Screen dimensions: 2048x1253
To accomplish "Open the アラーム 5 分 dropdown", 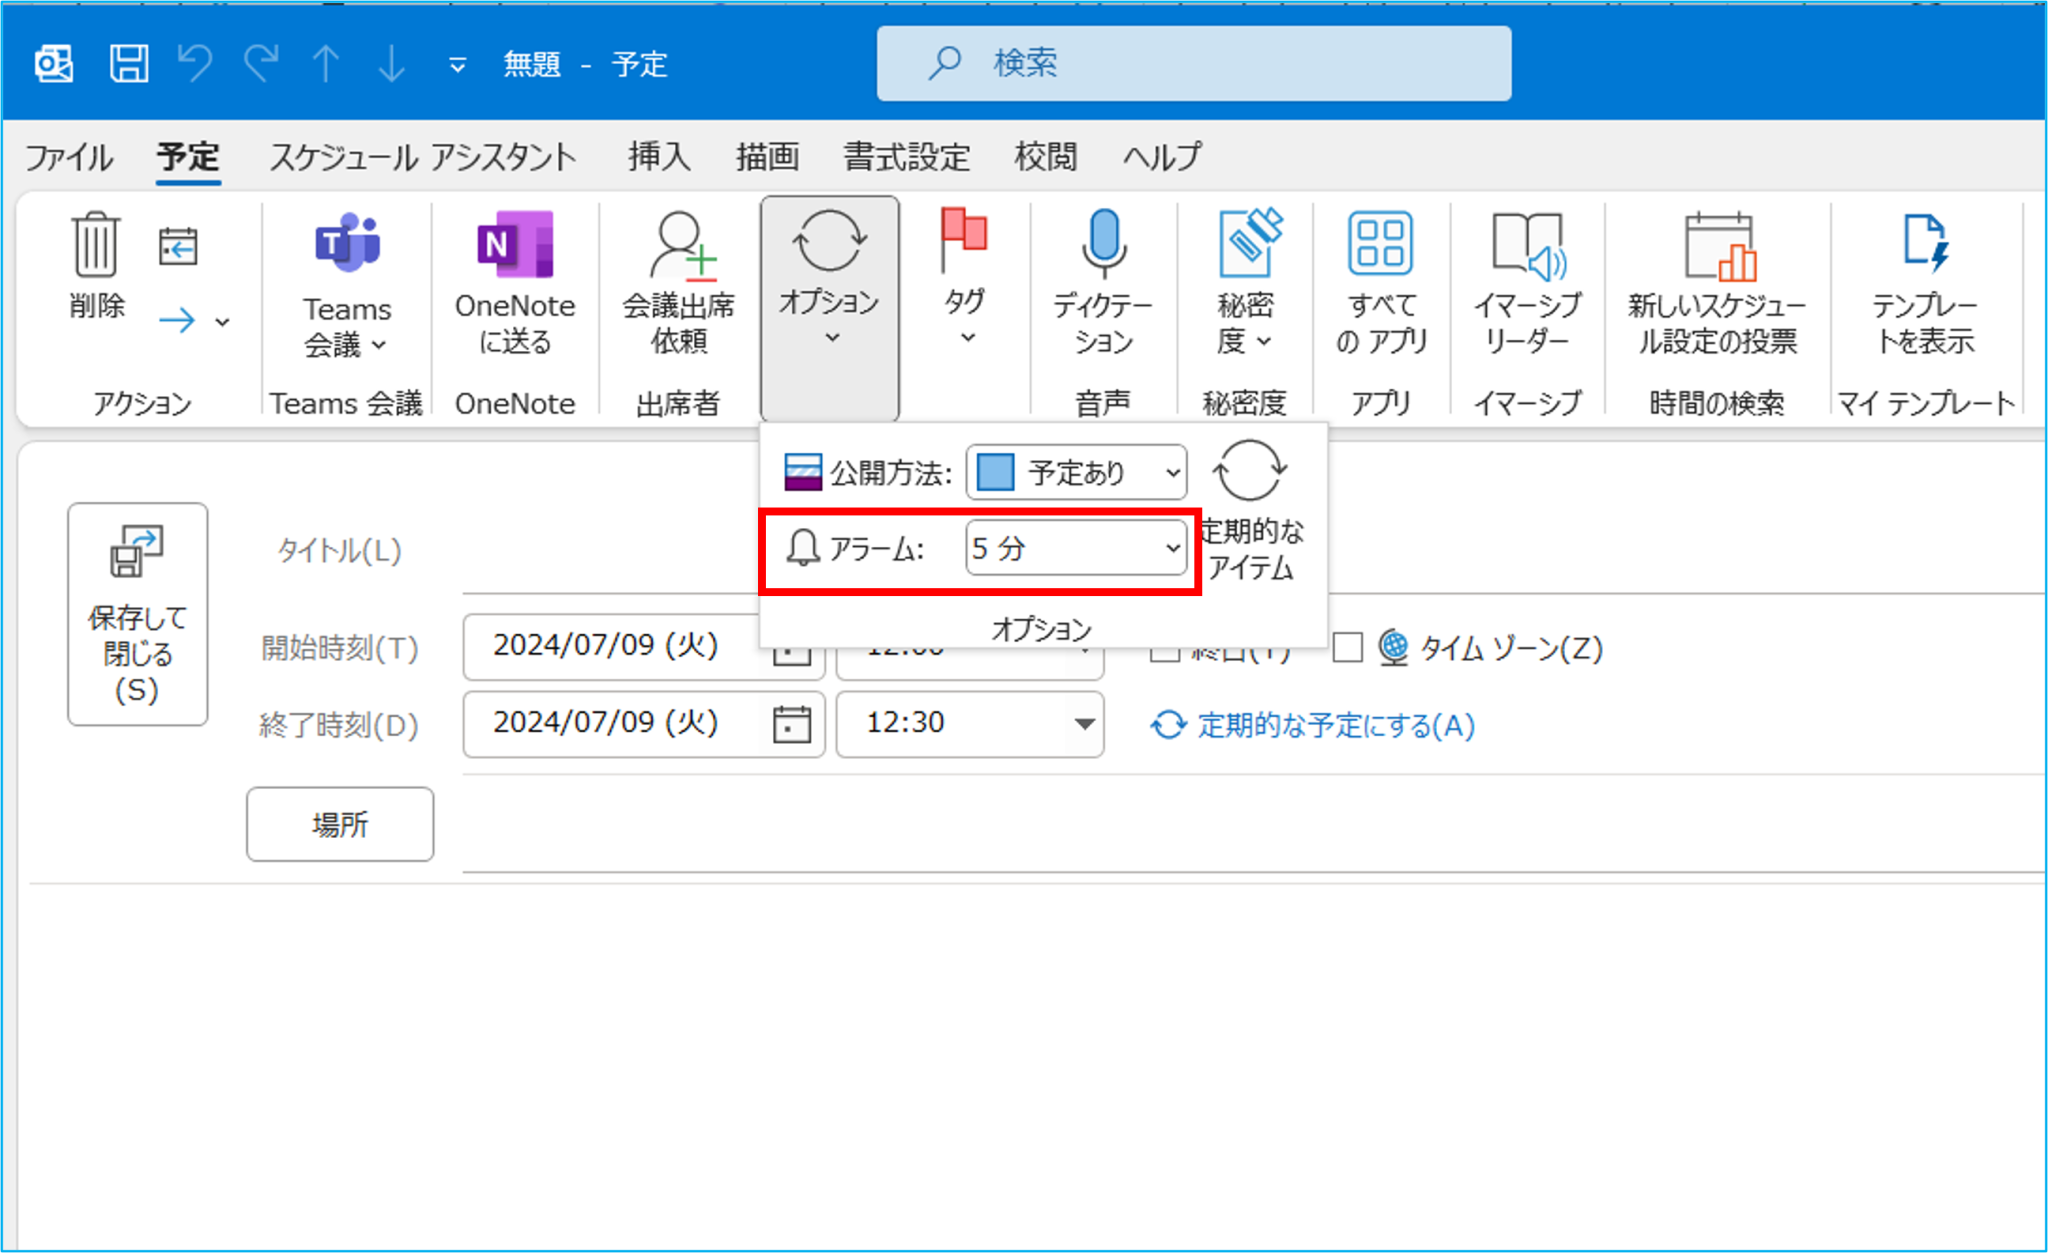I will pos(1076,548).
